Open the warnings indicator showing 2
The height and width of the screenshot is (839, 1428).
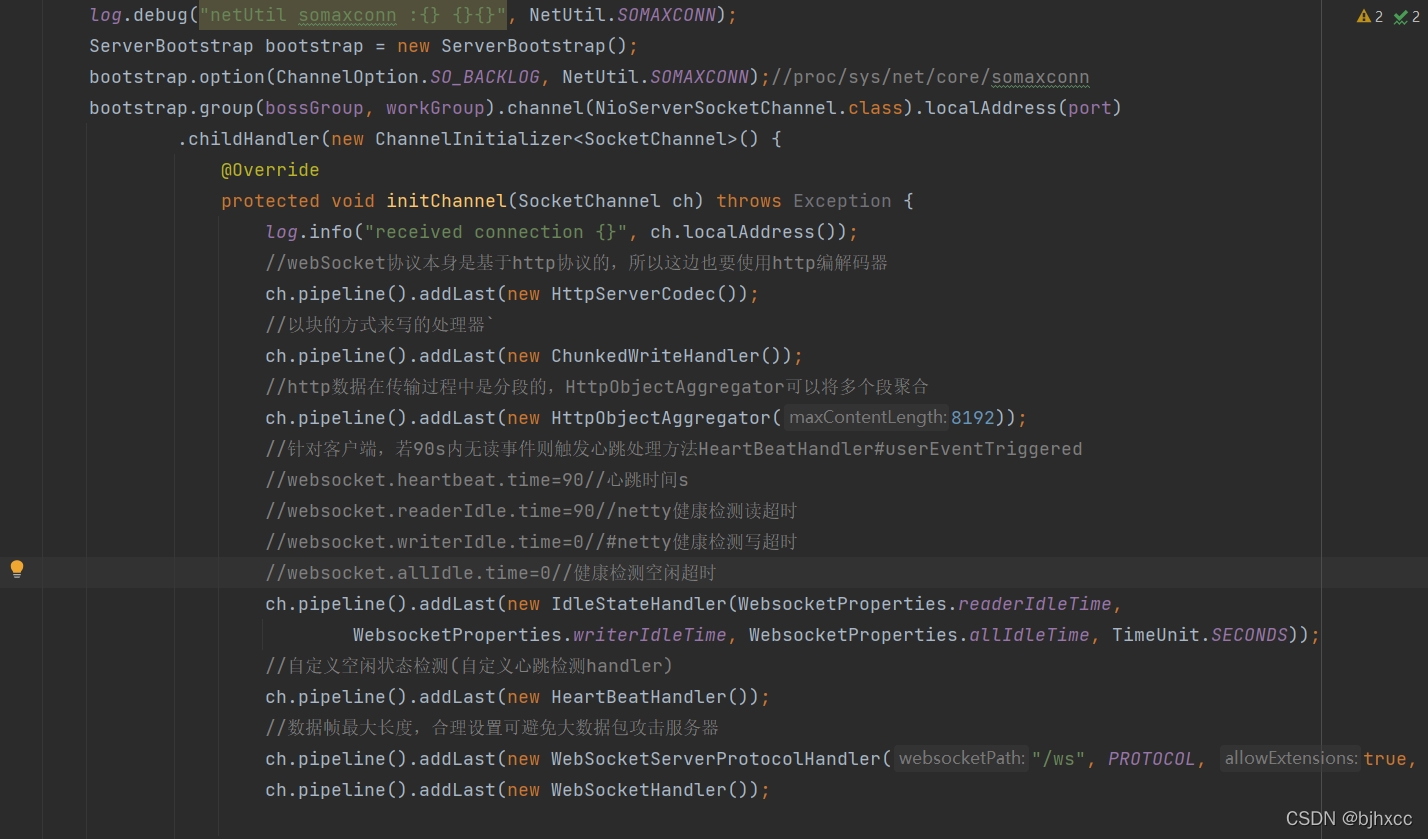[x=1370, y=16]
